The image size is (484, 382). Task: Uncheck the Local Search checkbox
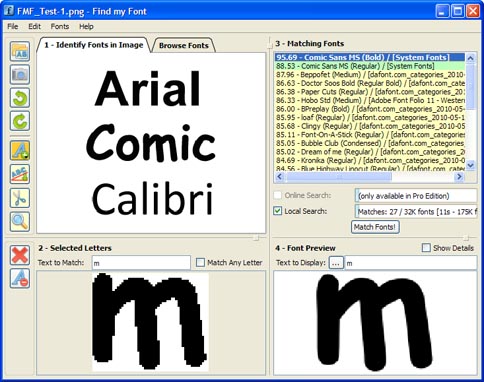click(278, 211)
